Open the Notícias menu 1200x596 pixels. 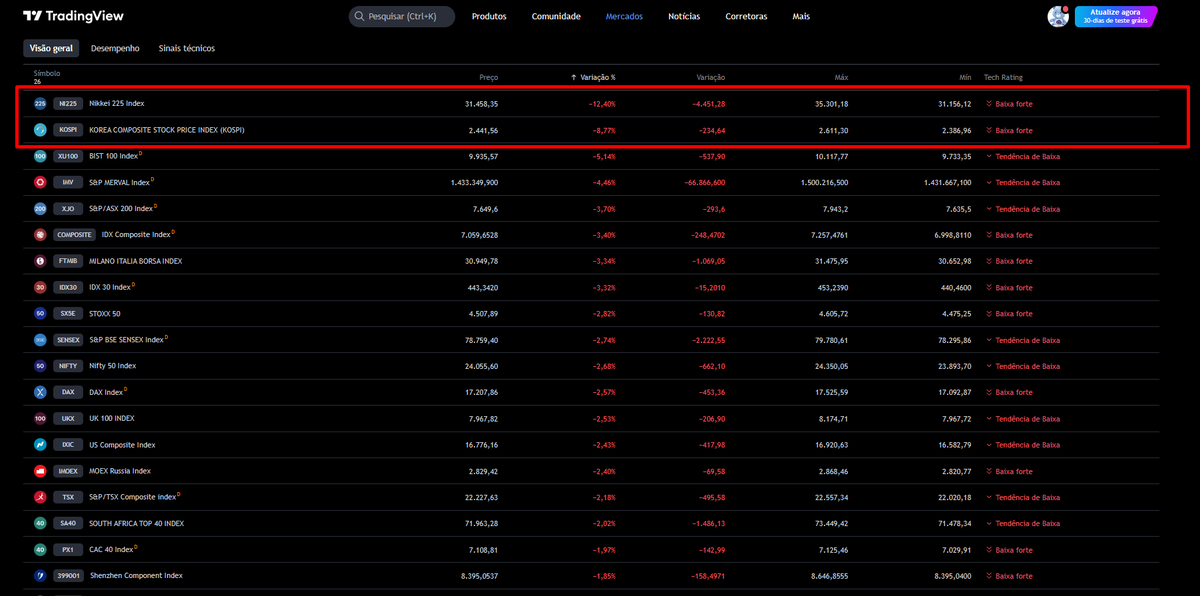coord(684,17)
